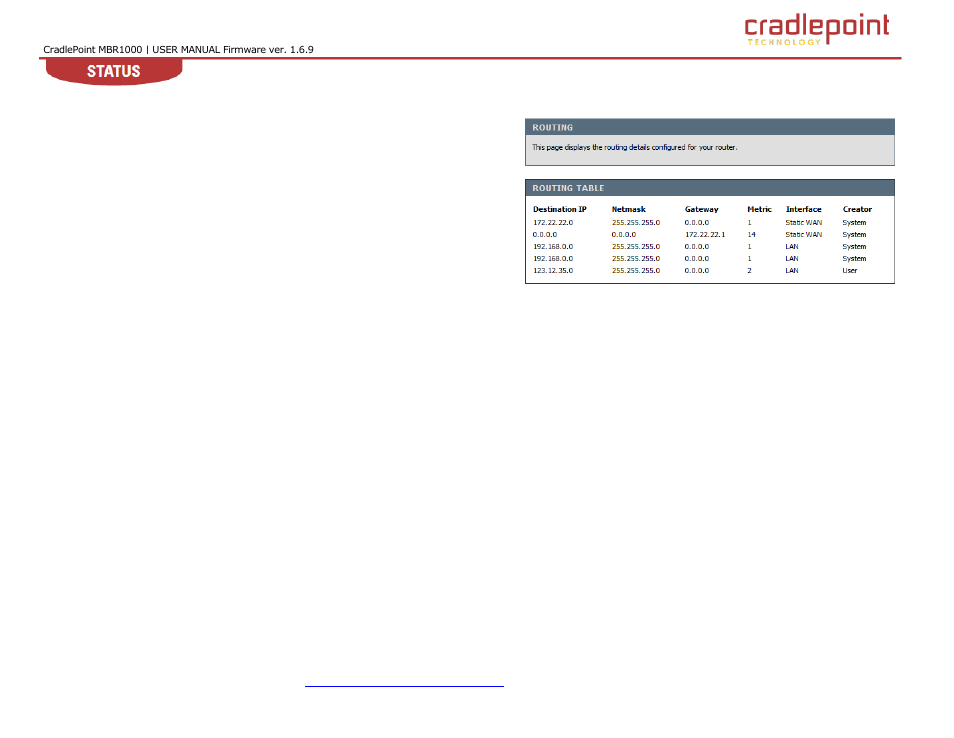The height and width of the screenshot is (738, 954).
Task: Click the creator value User
Action: (850, 271)
